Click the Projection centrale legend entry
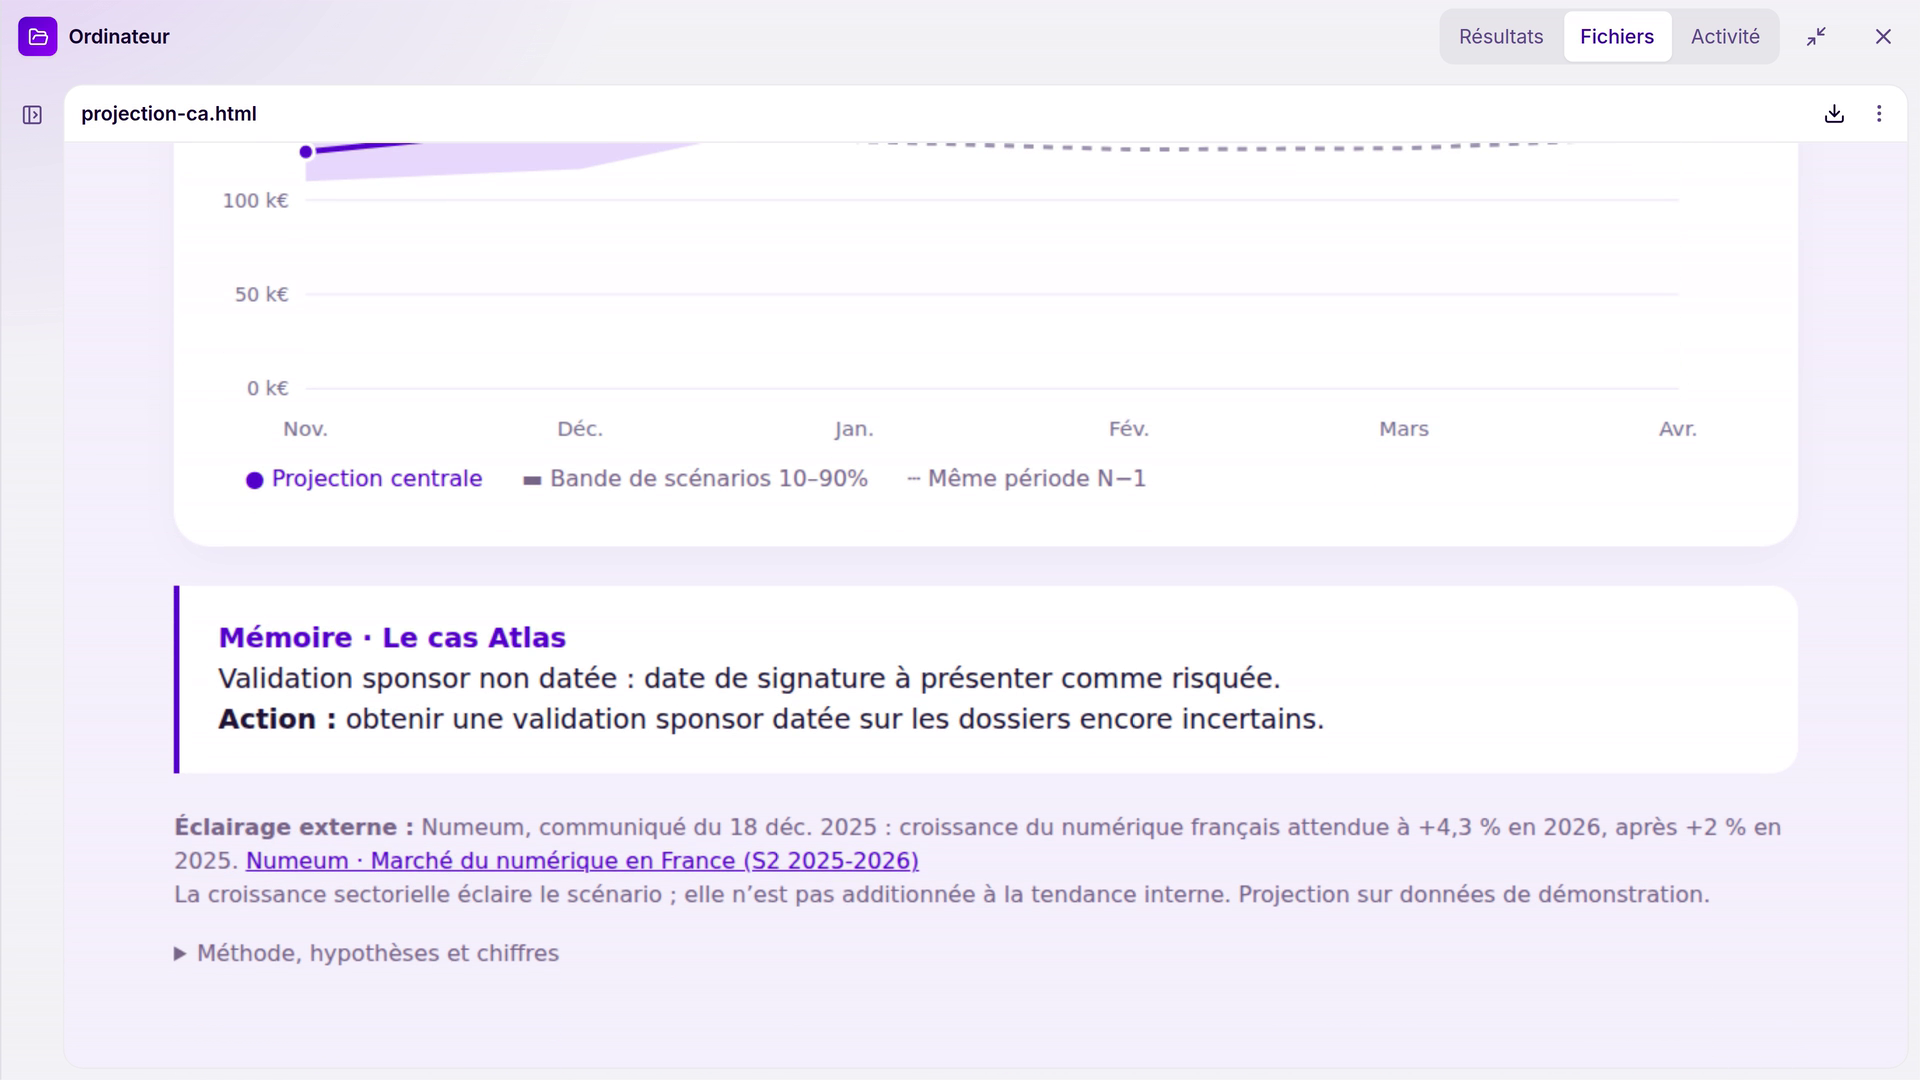The width and height of the screenshot is (1920, 1080). pos(364,479)
